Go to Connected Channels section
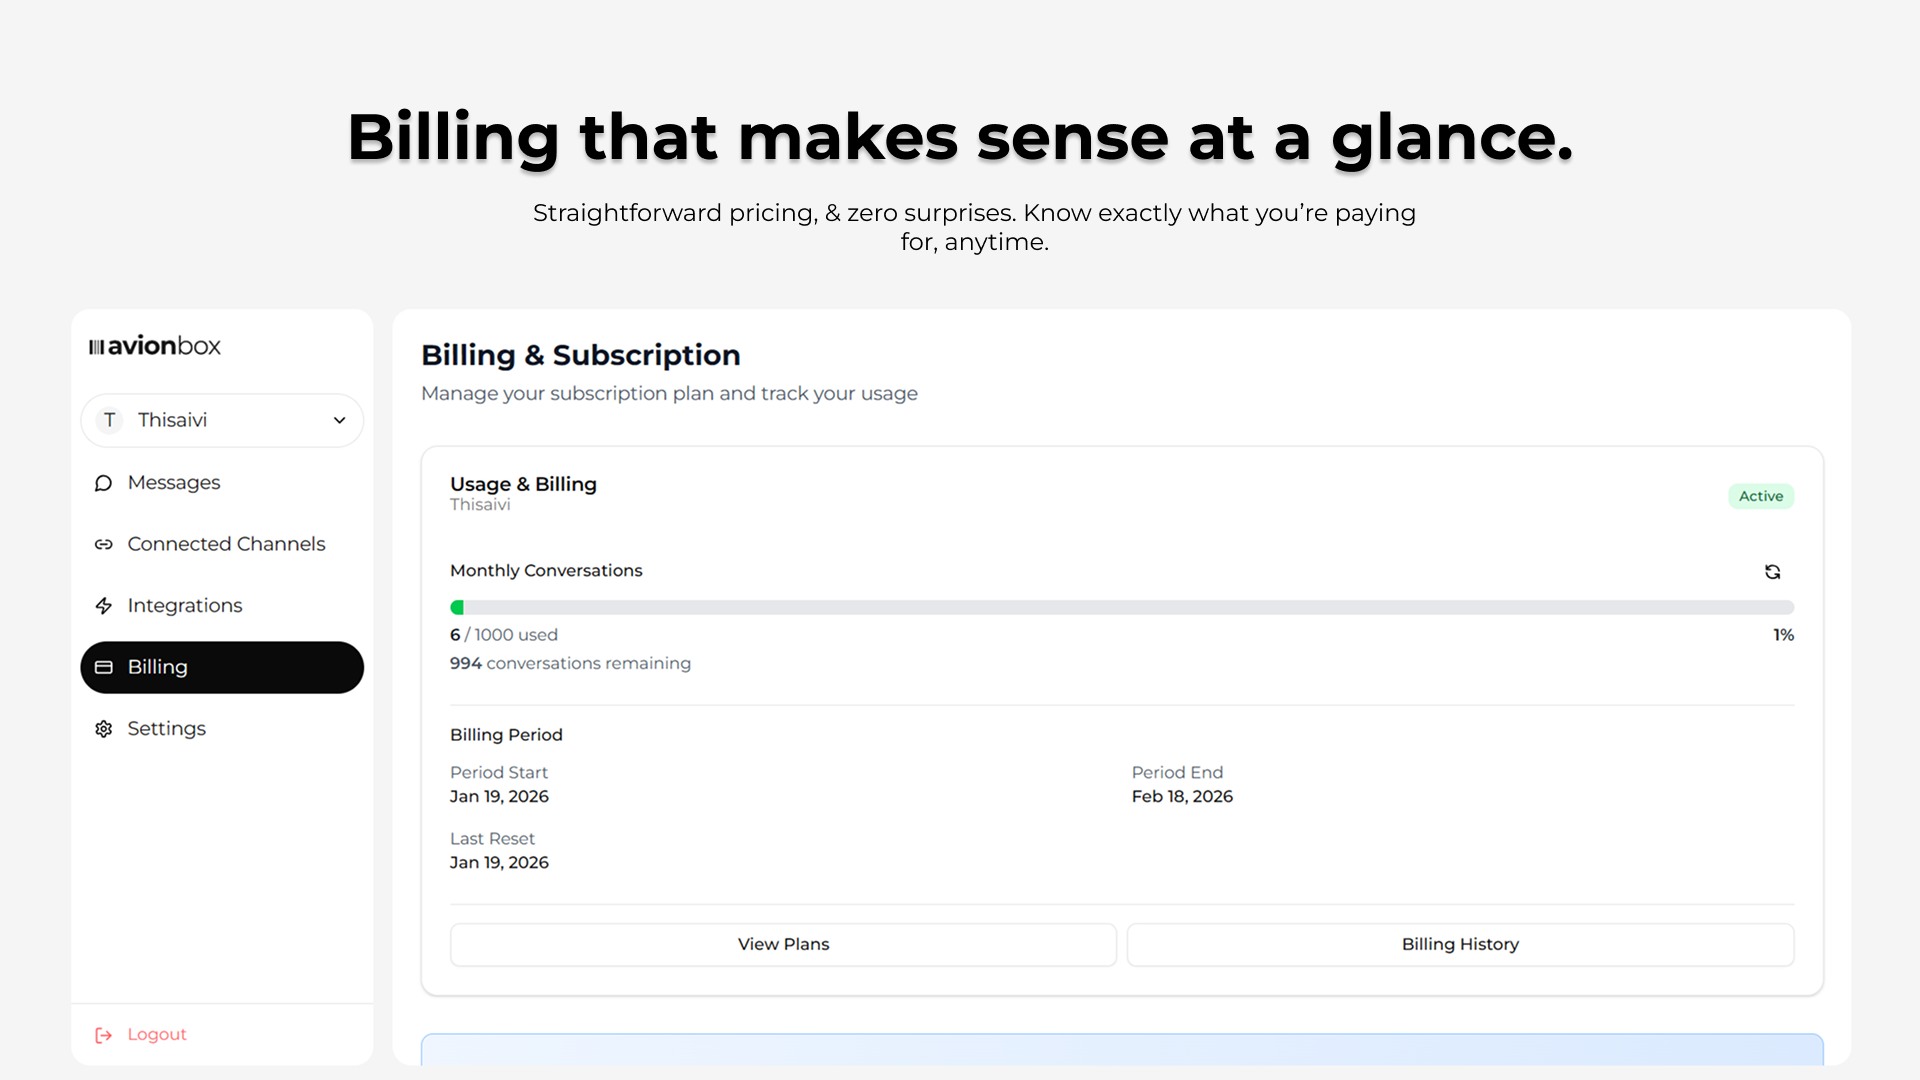 [x=226, y=544]
